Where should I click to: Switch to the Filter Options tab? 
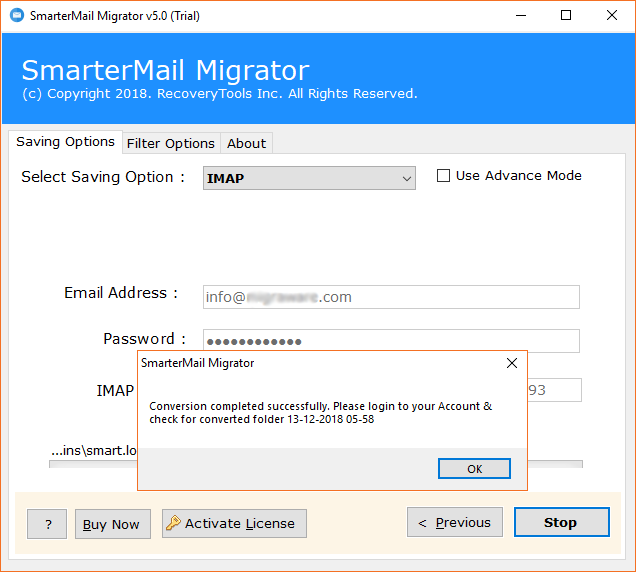[171, 144]
